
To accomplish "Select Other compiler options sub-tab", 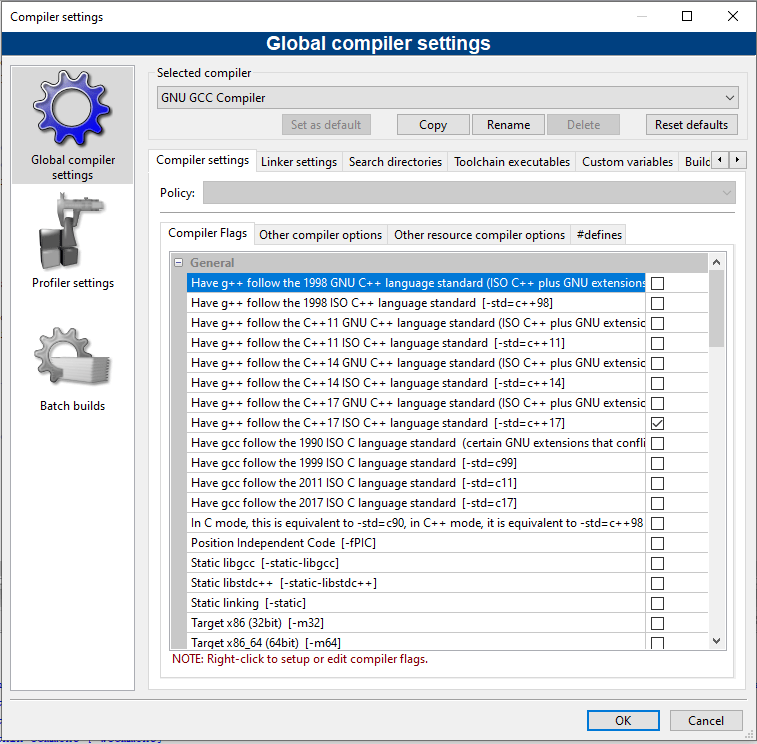I will pos(321,235).
